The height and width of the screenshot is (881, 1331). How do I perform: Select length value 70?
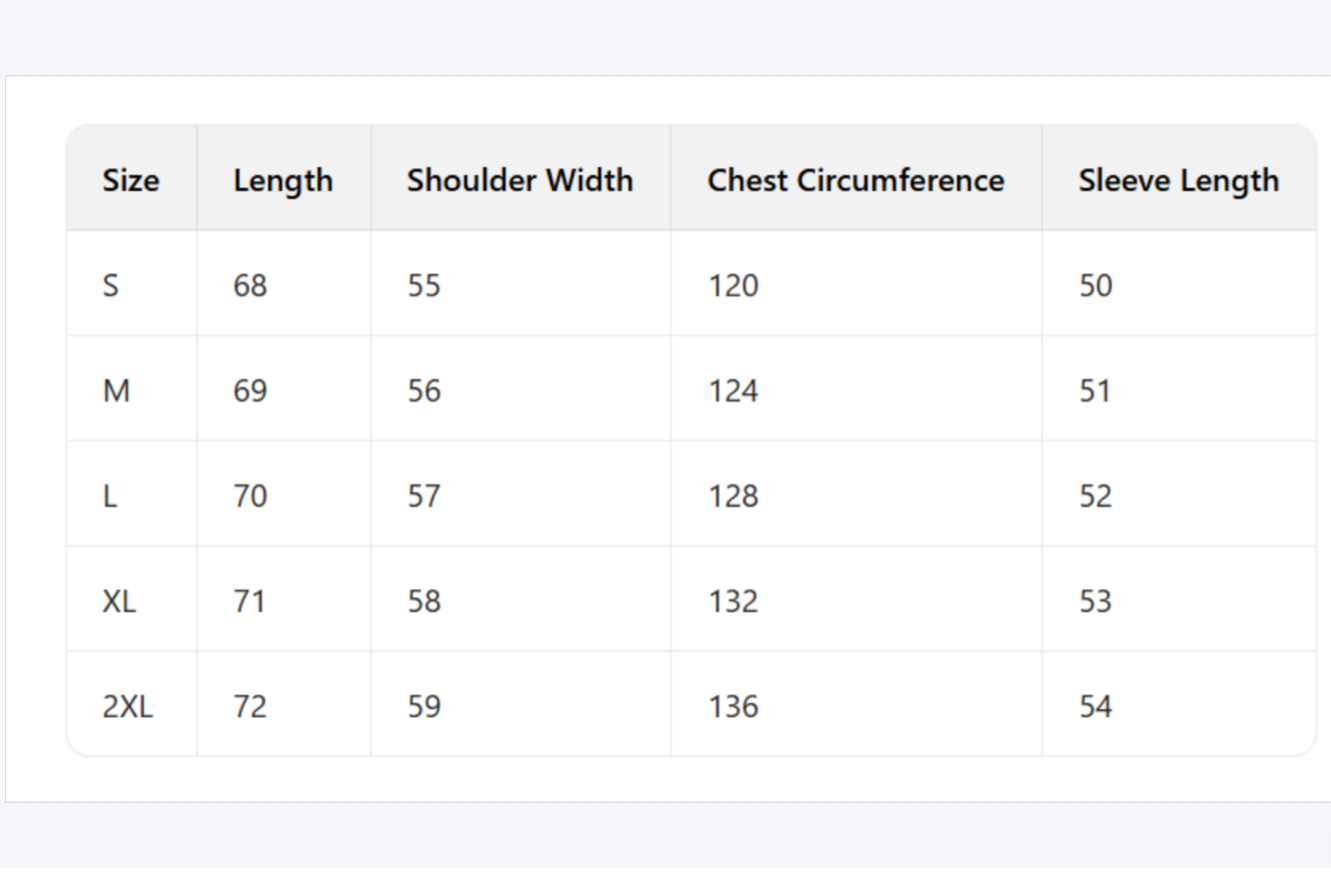pyautogui.click(x=250, y=496)
